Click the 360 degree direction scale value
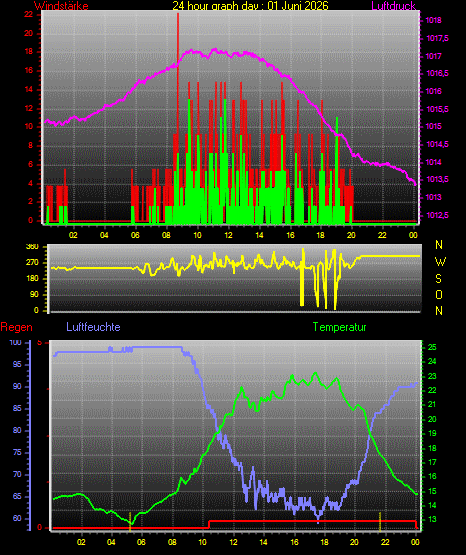This screenshot has width=466, height=555. 32,247
